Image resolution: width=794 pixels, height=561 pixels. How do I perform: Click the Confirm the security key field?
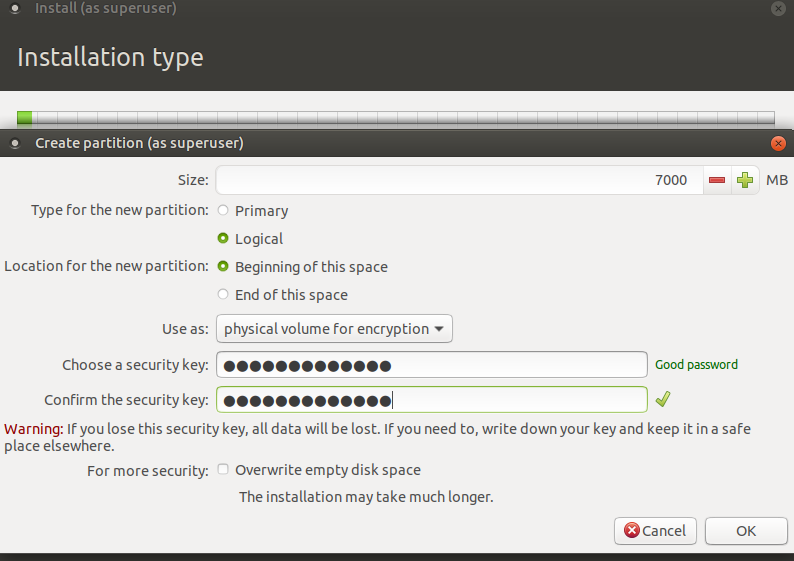(x=432, y=399)
